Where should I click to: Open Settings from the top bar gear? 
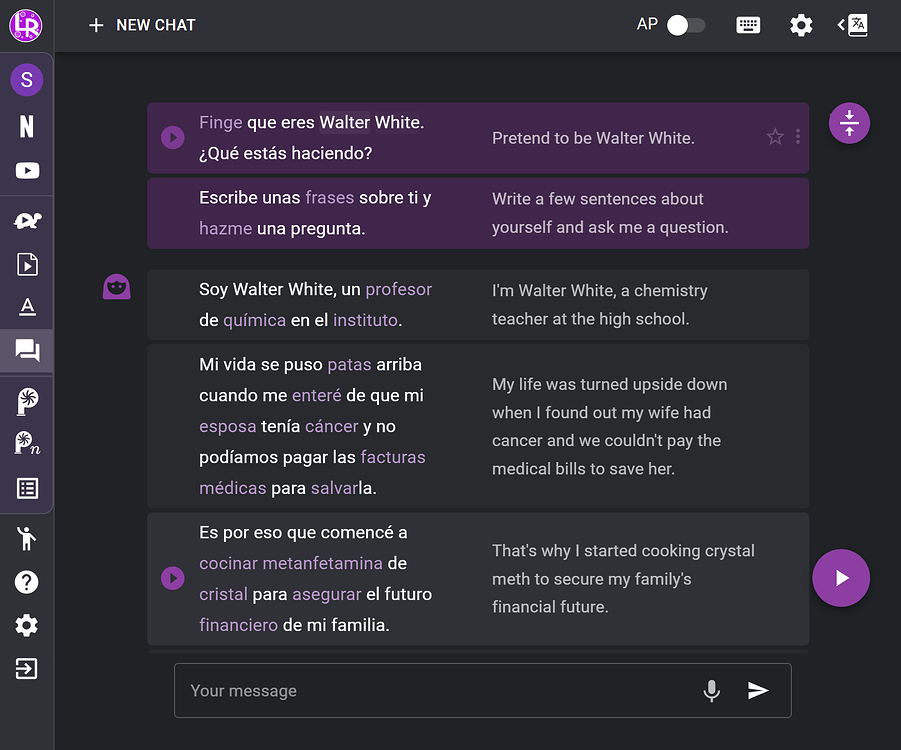coord(801,24)
